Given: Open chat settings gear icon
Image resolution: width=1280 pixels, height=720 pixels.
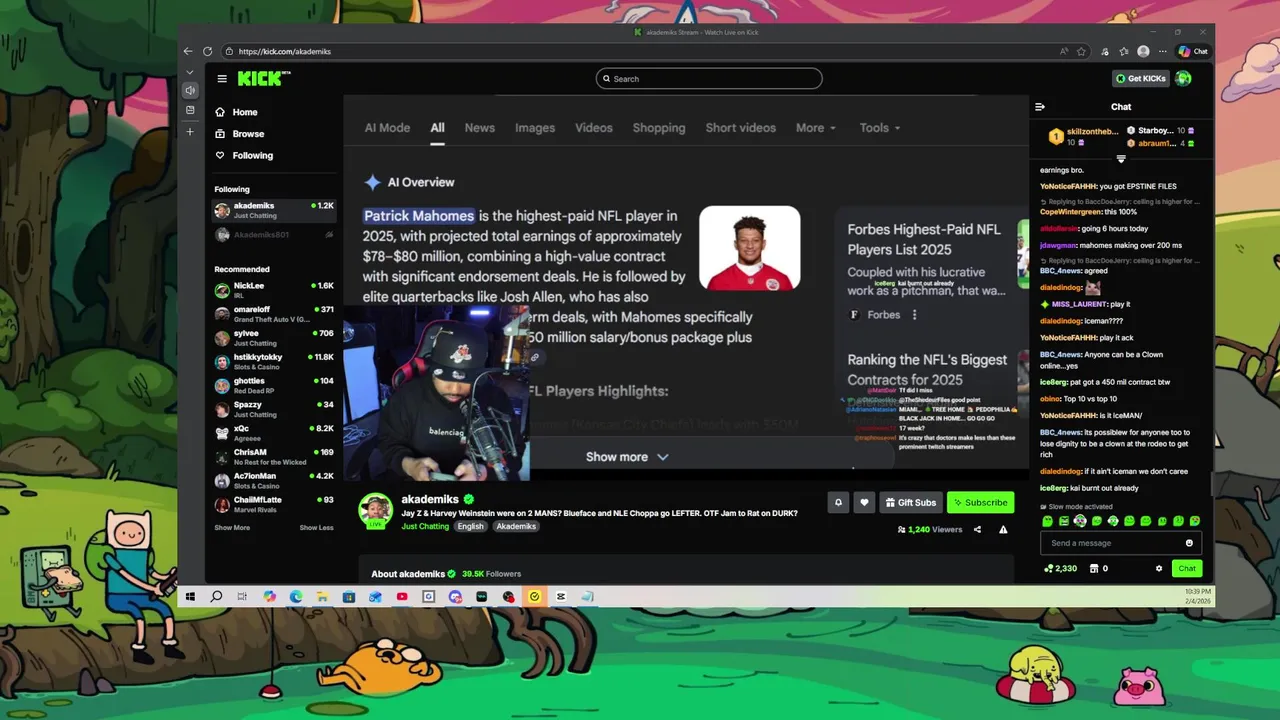Looking at the screenshot, I should click(1159, 568).
